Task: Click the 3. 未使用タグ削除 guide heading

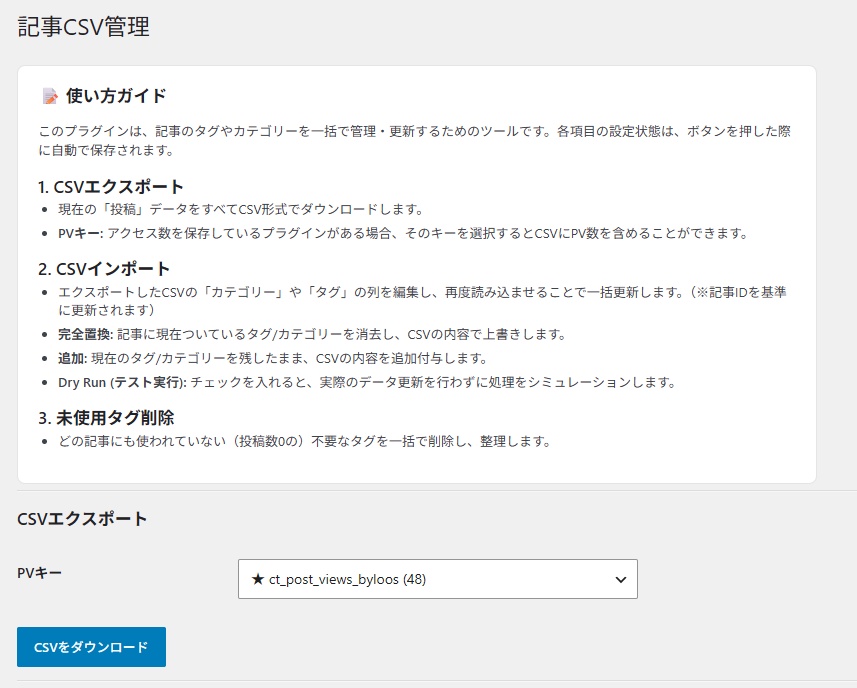Action: point(107,418)
